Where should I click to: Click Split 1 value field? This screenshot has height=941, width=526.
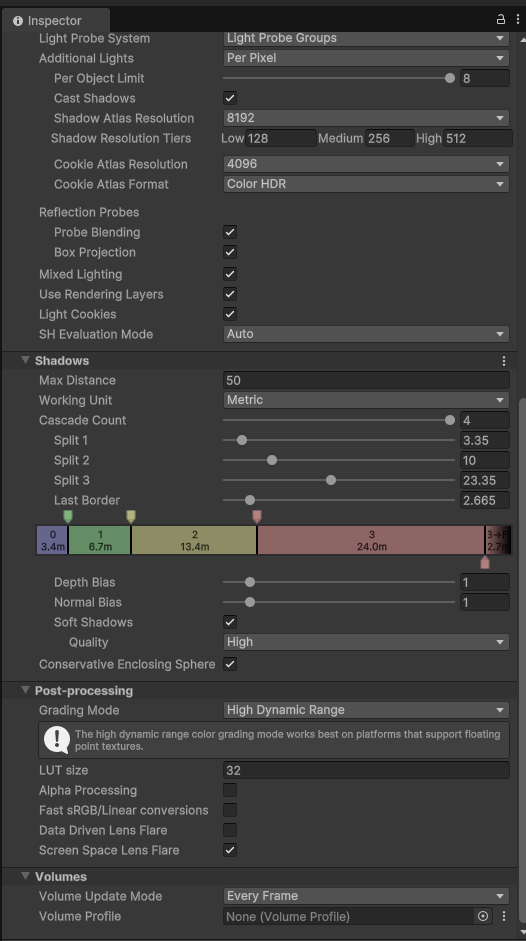(x=485, y=440)
